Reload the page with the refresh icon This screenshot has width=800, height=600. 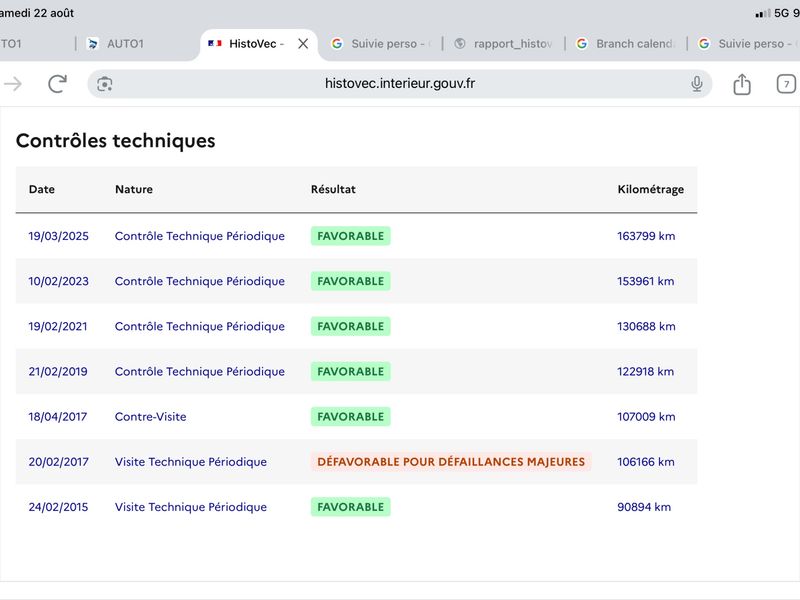(58, 84)
